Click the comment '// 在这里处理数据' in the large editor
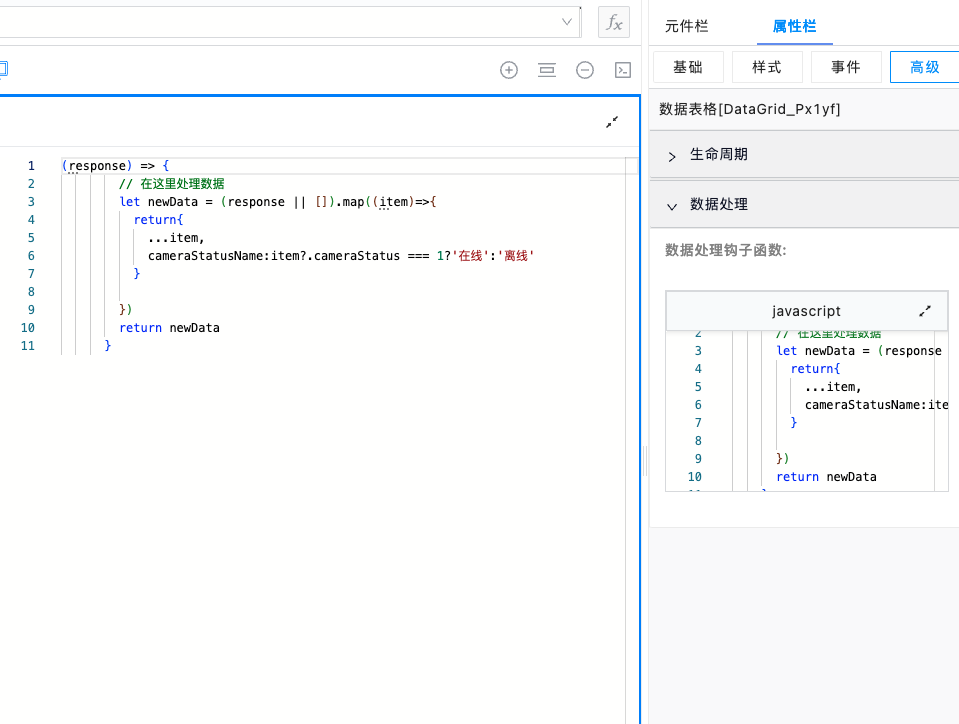 [x=172, y=183]
